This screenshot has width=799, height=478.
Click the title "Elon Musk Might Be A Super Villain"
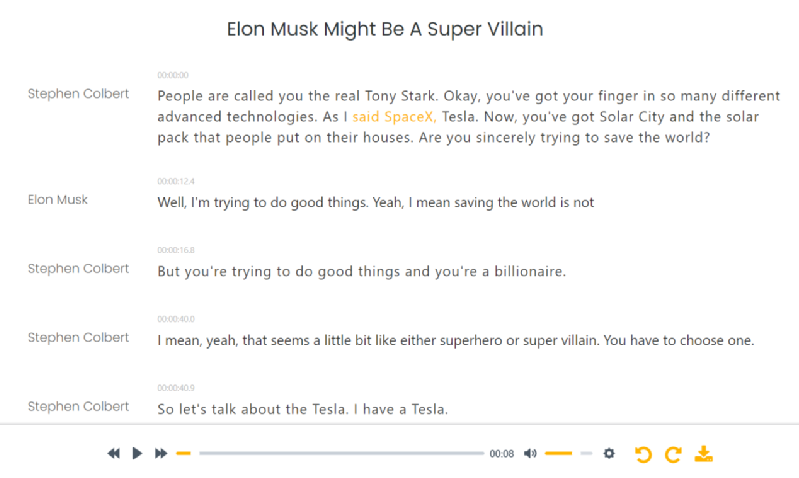[385, 29]
